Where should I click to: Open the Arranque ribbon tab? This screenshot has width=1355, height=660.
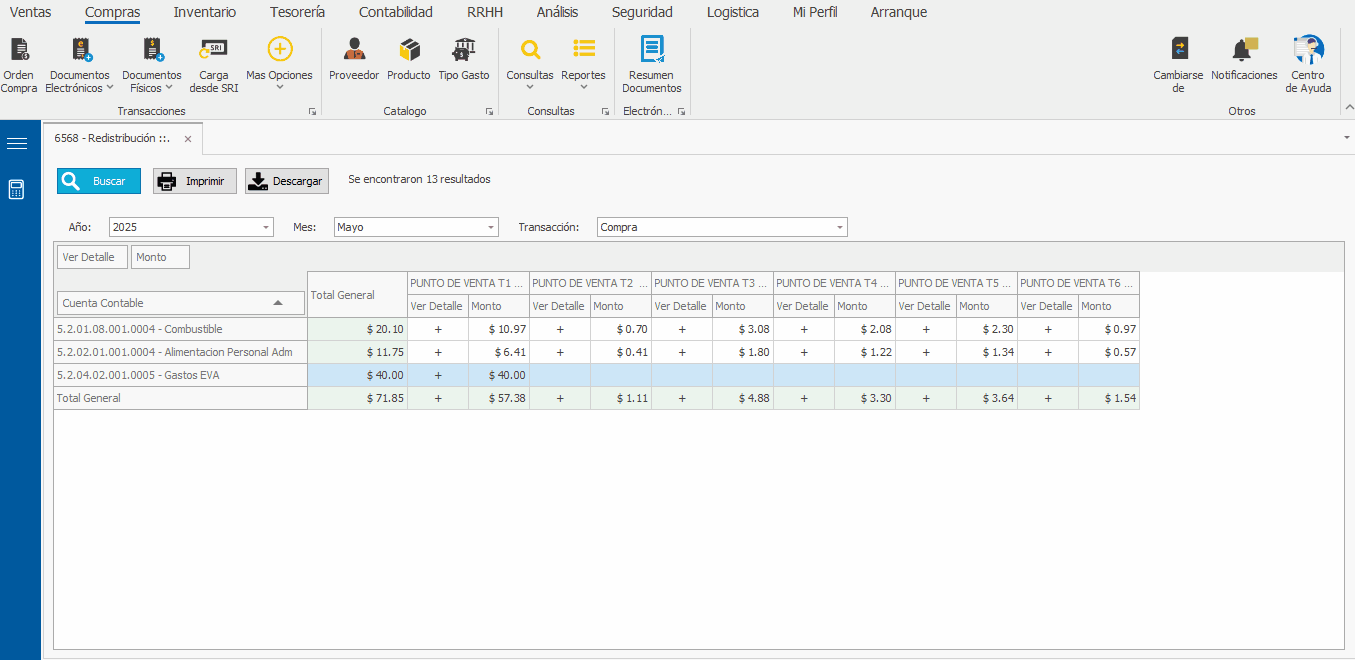click(899, 12)
